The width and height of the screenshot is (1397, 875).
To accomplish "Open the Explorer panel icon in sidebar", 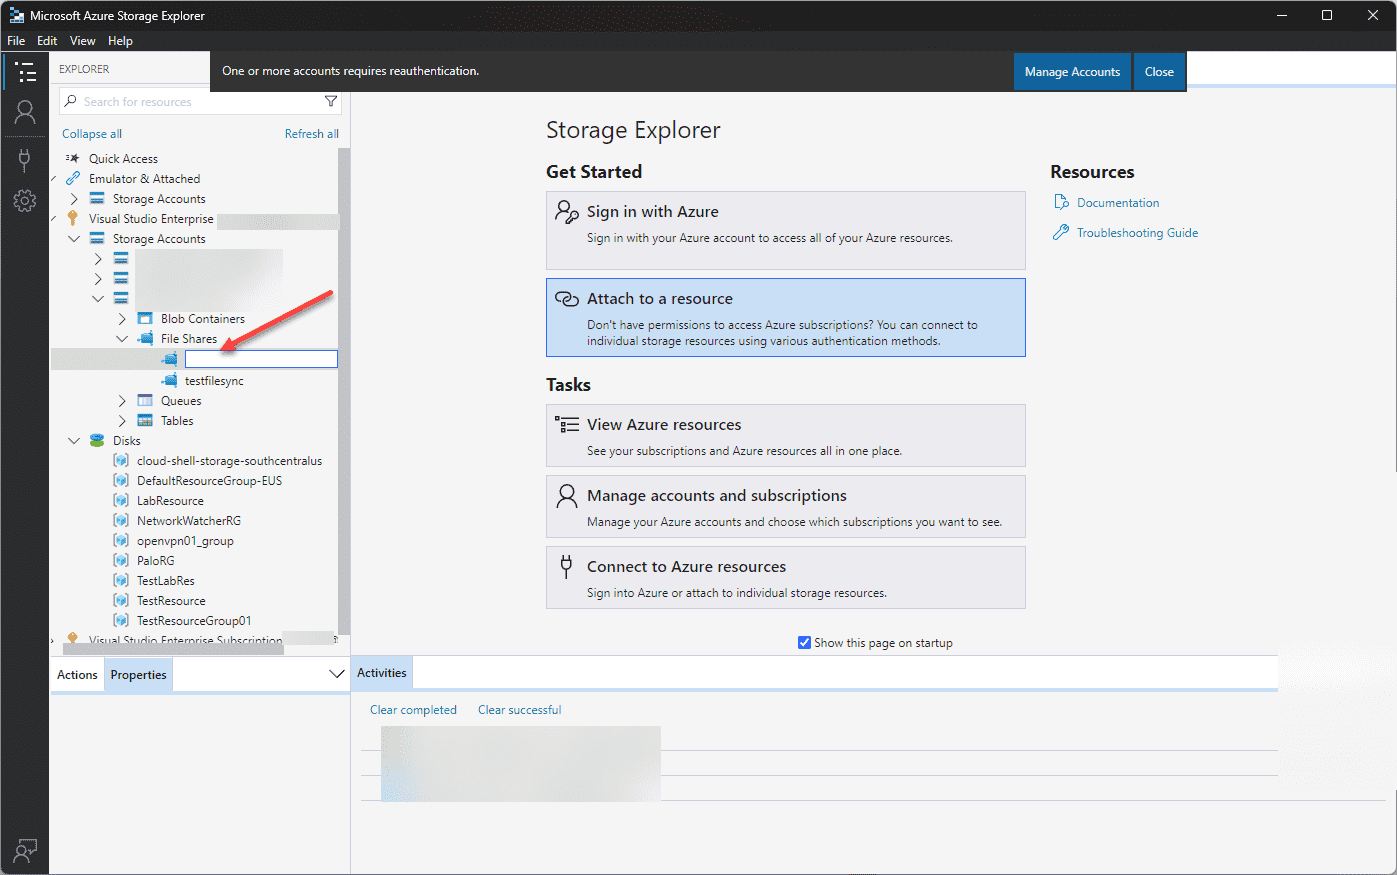I will 25,72.
